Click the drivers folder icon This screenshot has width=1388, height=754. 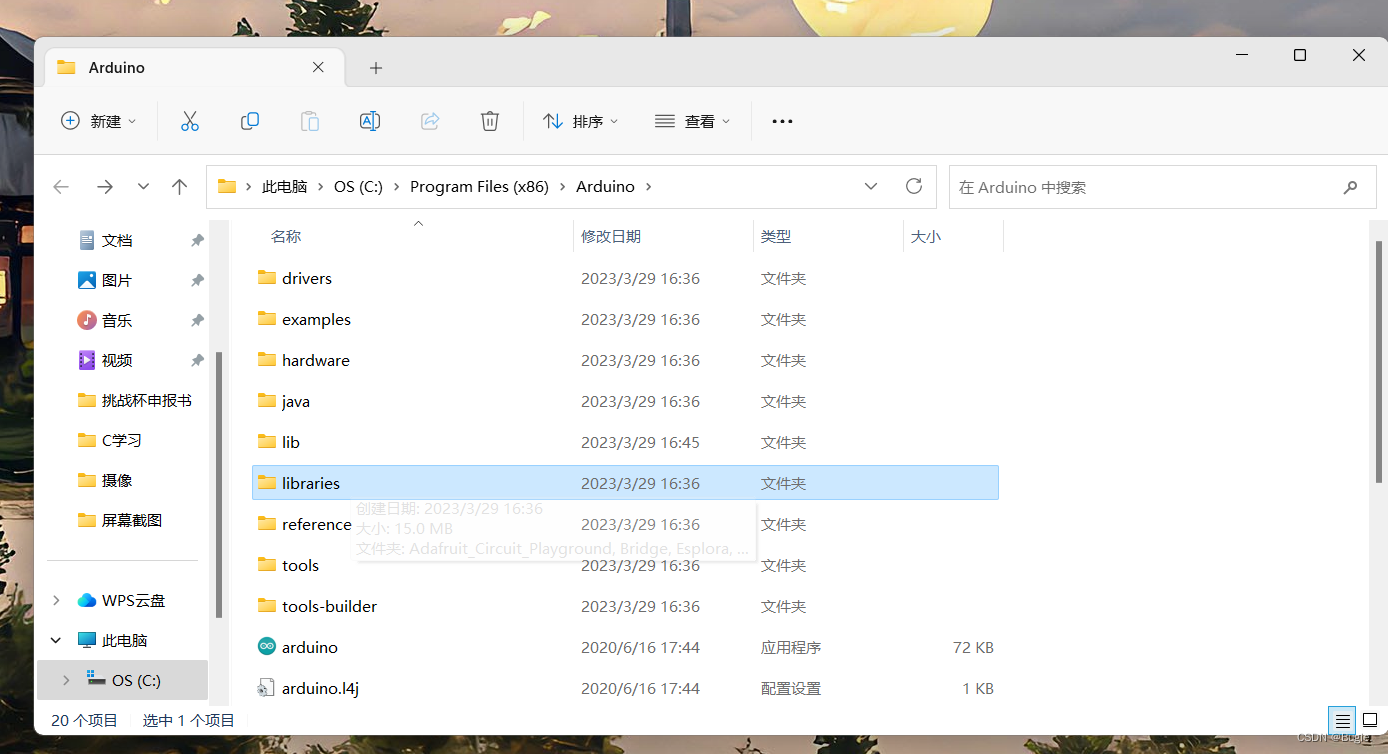pos(266,278)
